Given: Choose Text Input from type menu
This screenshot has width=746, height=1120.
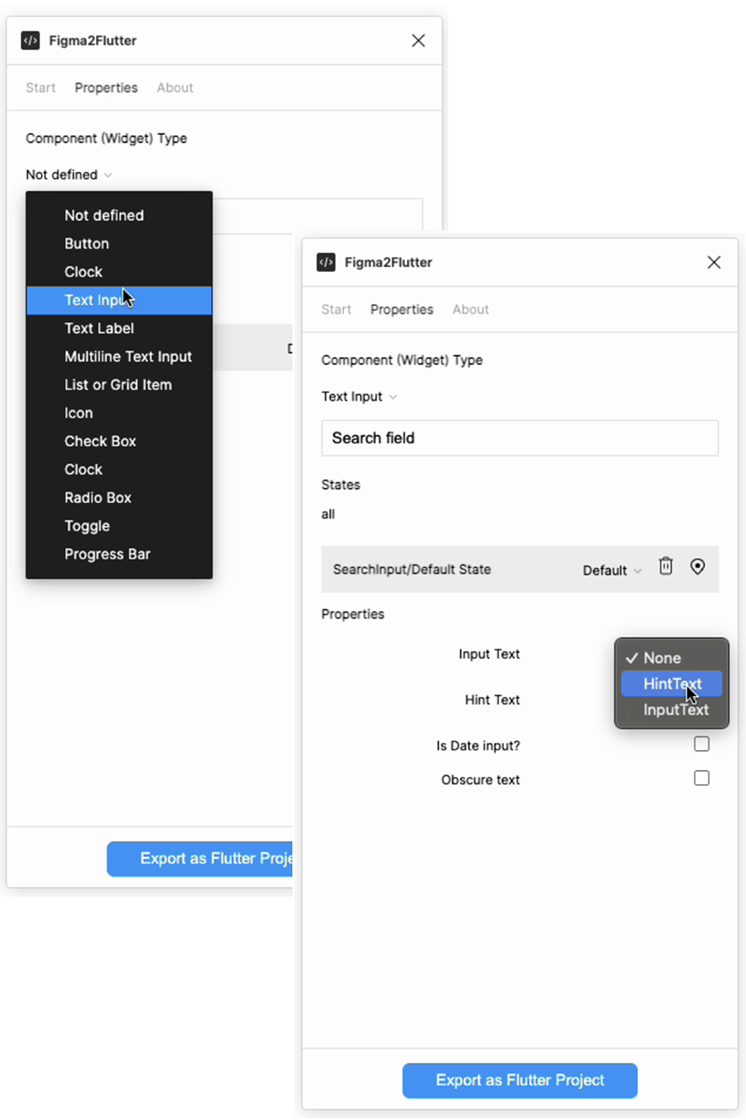Looking at the screenshot, I should [119, 300].
